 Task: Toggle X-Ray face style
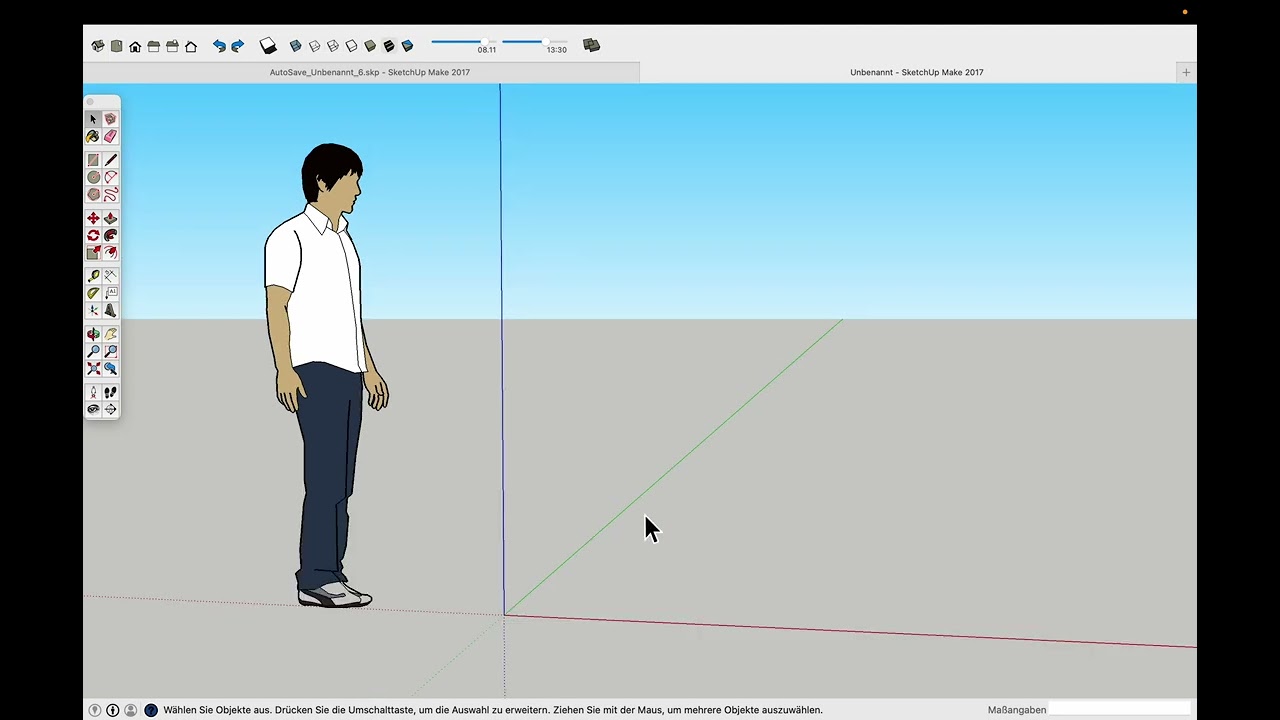click(296, 46)
